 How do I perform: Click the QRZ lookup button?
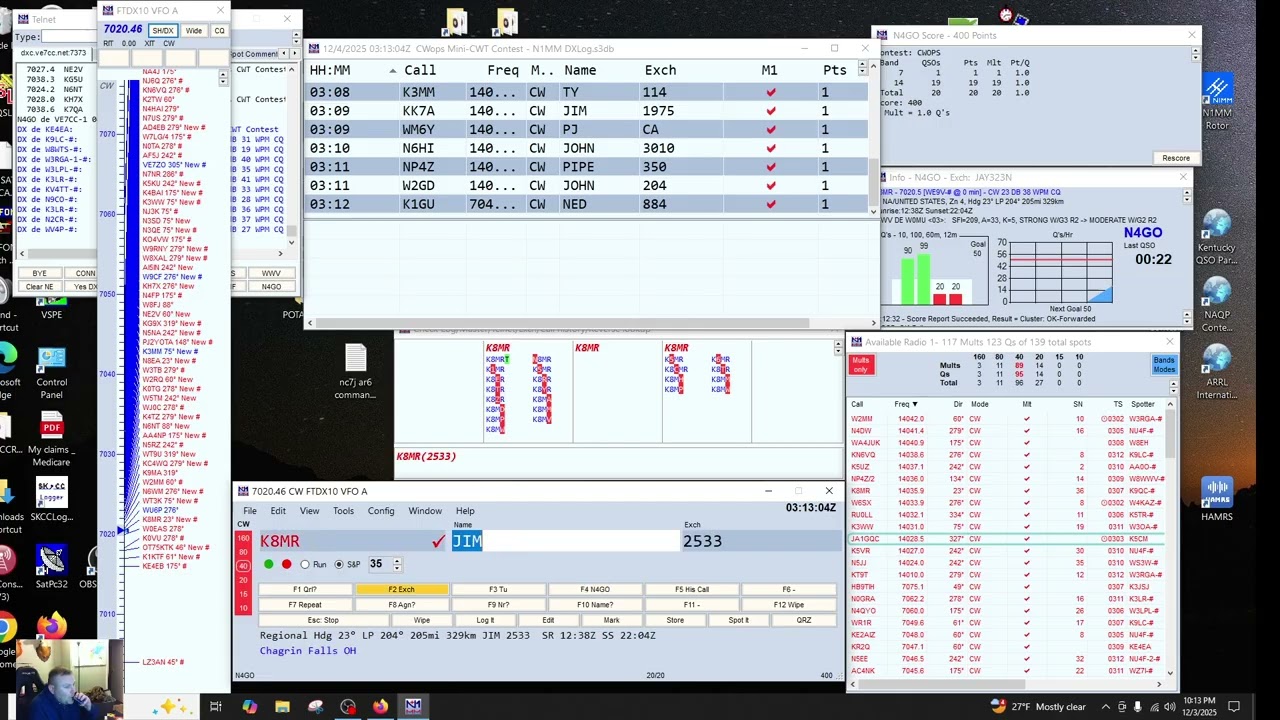pos(803,620)
